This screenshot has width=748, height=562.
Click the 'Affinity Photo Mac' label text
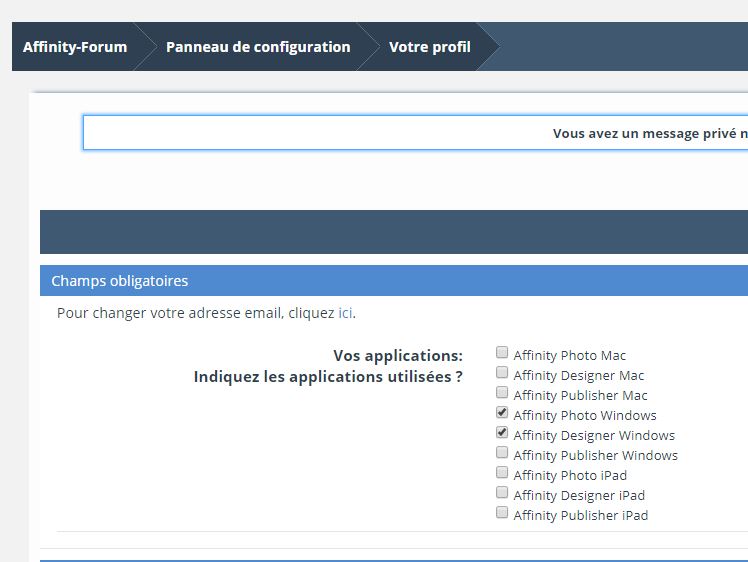point(570,355)
